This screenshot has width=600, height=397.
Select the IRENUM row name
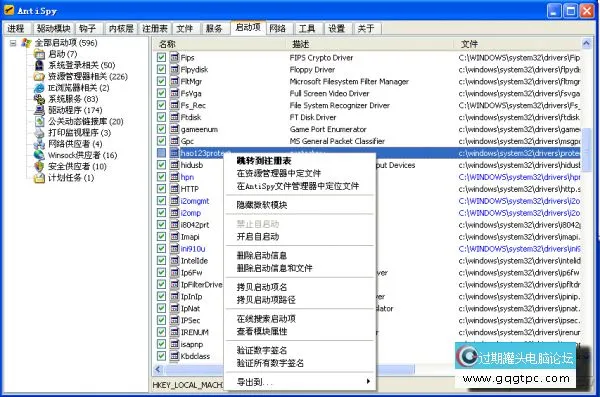pyautogui.click(x=195, y=332)
